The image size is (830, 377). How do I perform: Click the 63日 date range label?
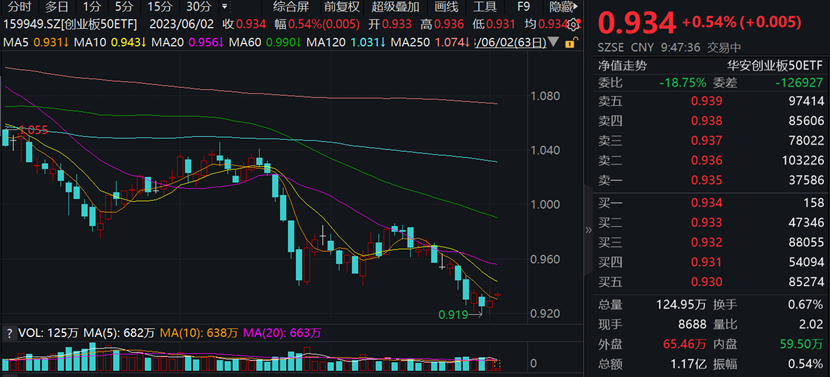click(510, 42)
